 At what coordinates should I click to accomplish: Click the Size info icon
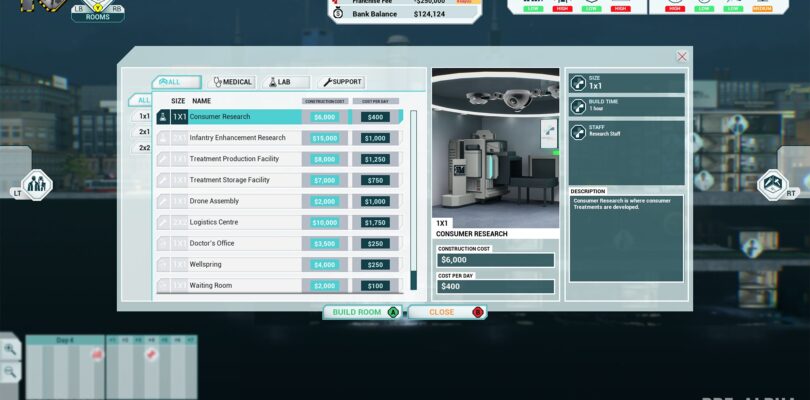578,83
